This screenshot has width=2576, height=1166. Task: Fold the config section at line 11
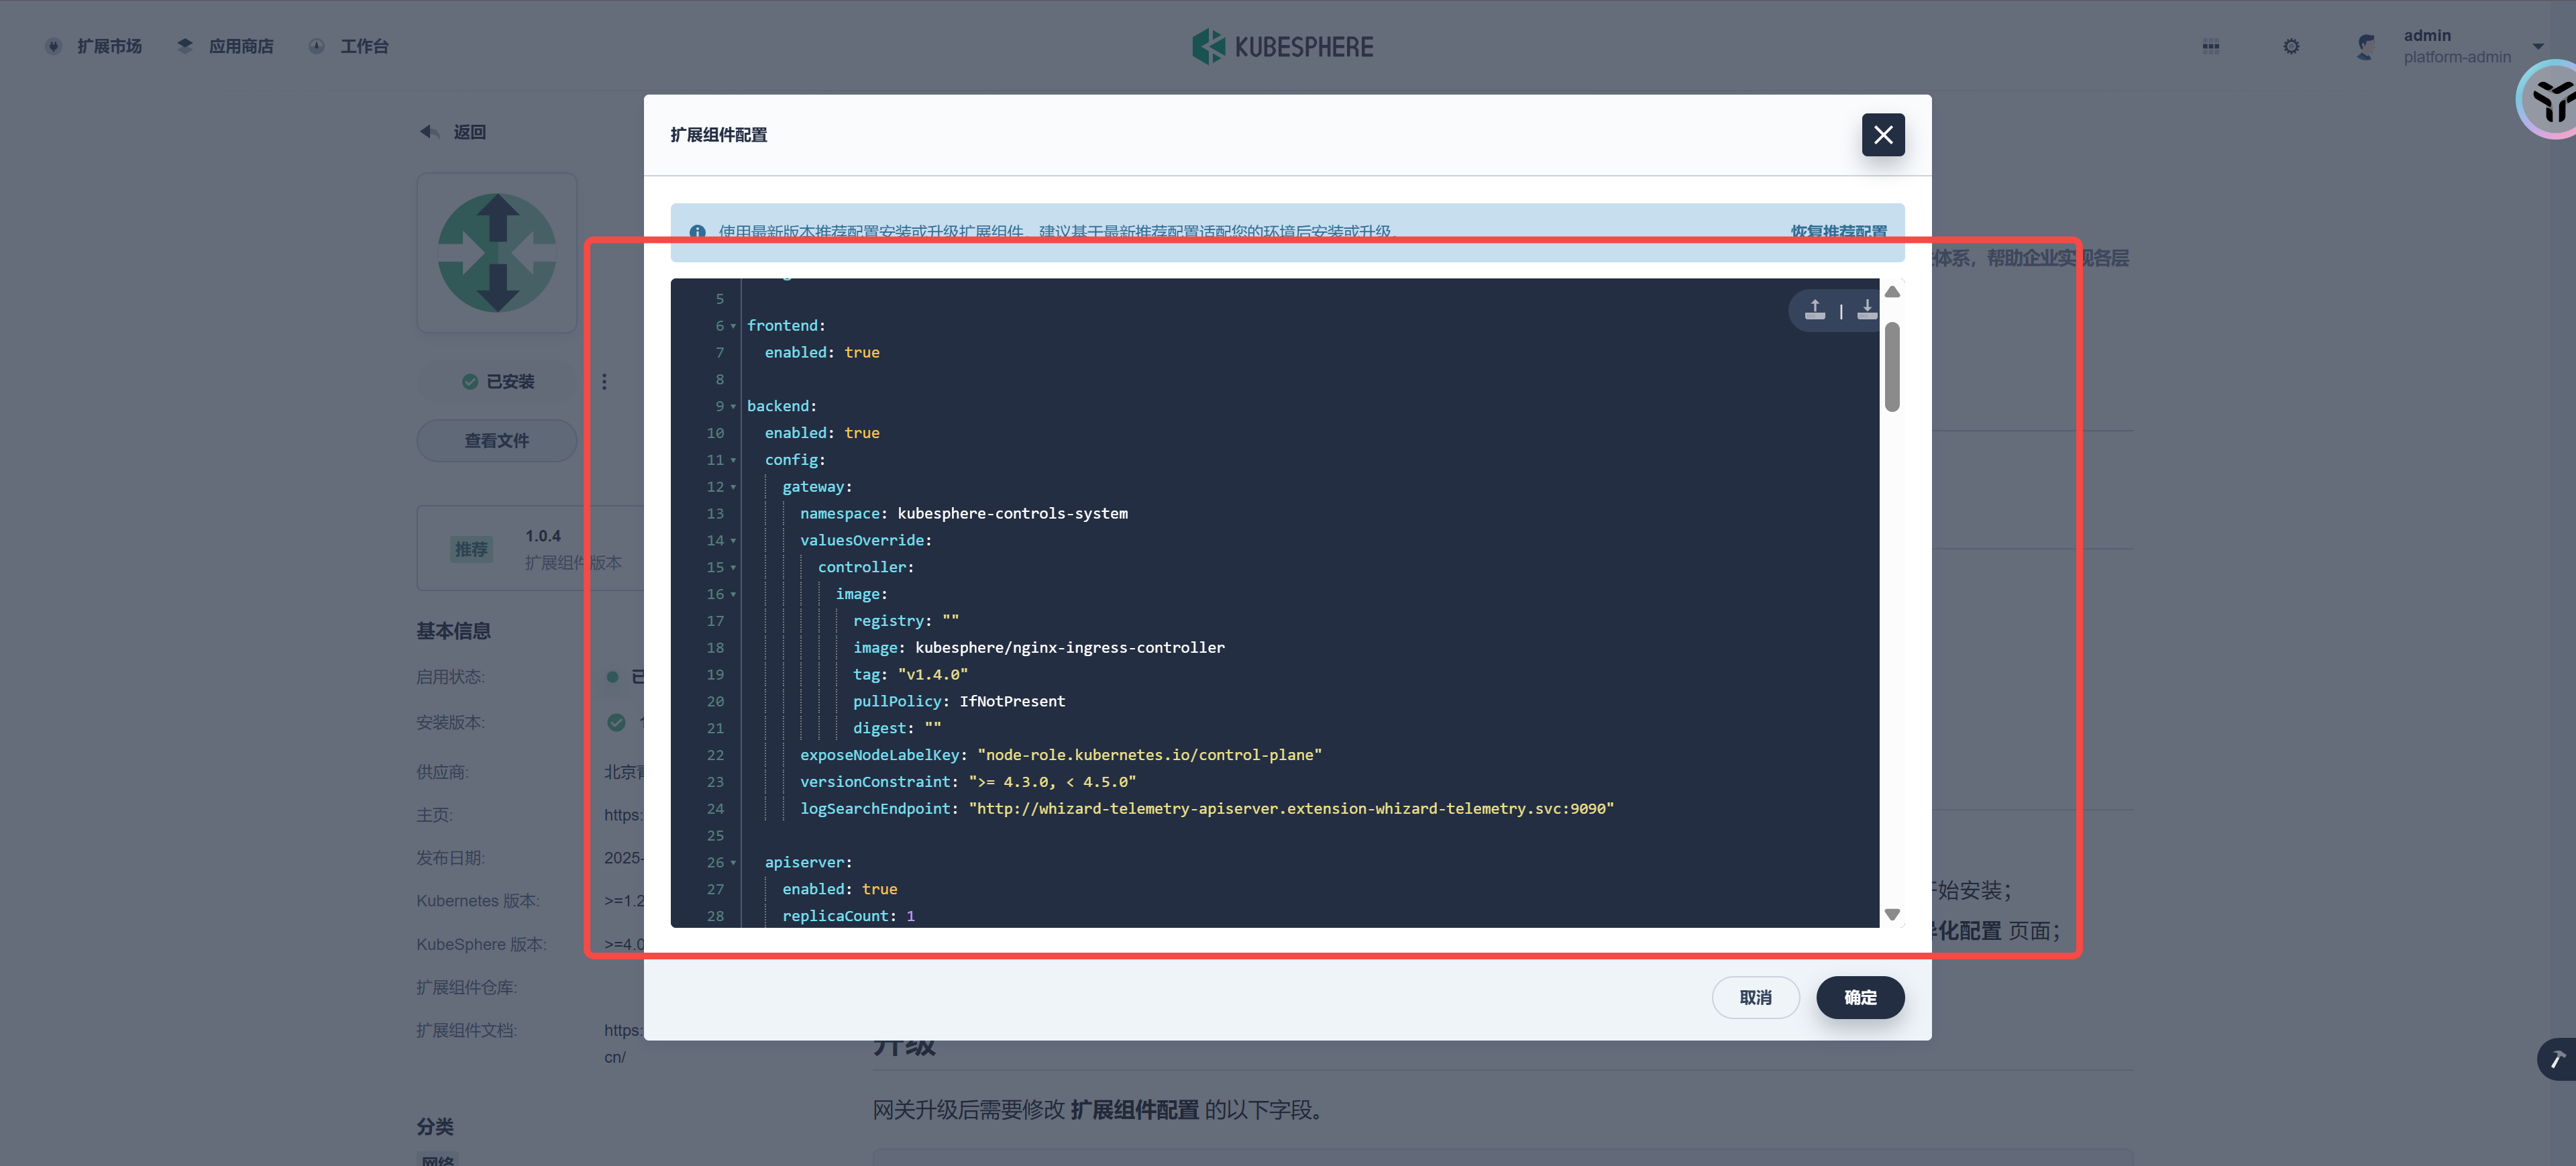(x=733, y=460)
